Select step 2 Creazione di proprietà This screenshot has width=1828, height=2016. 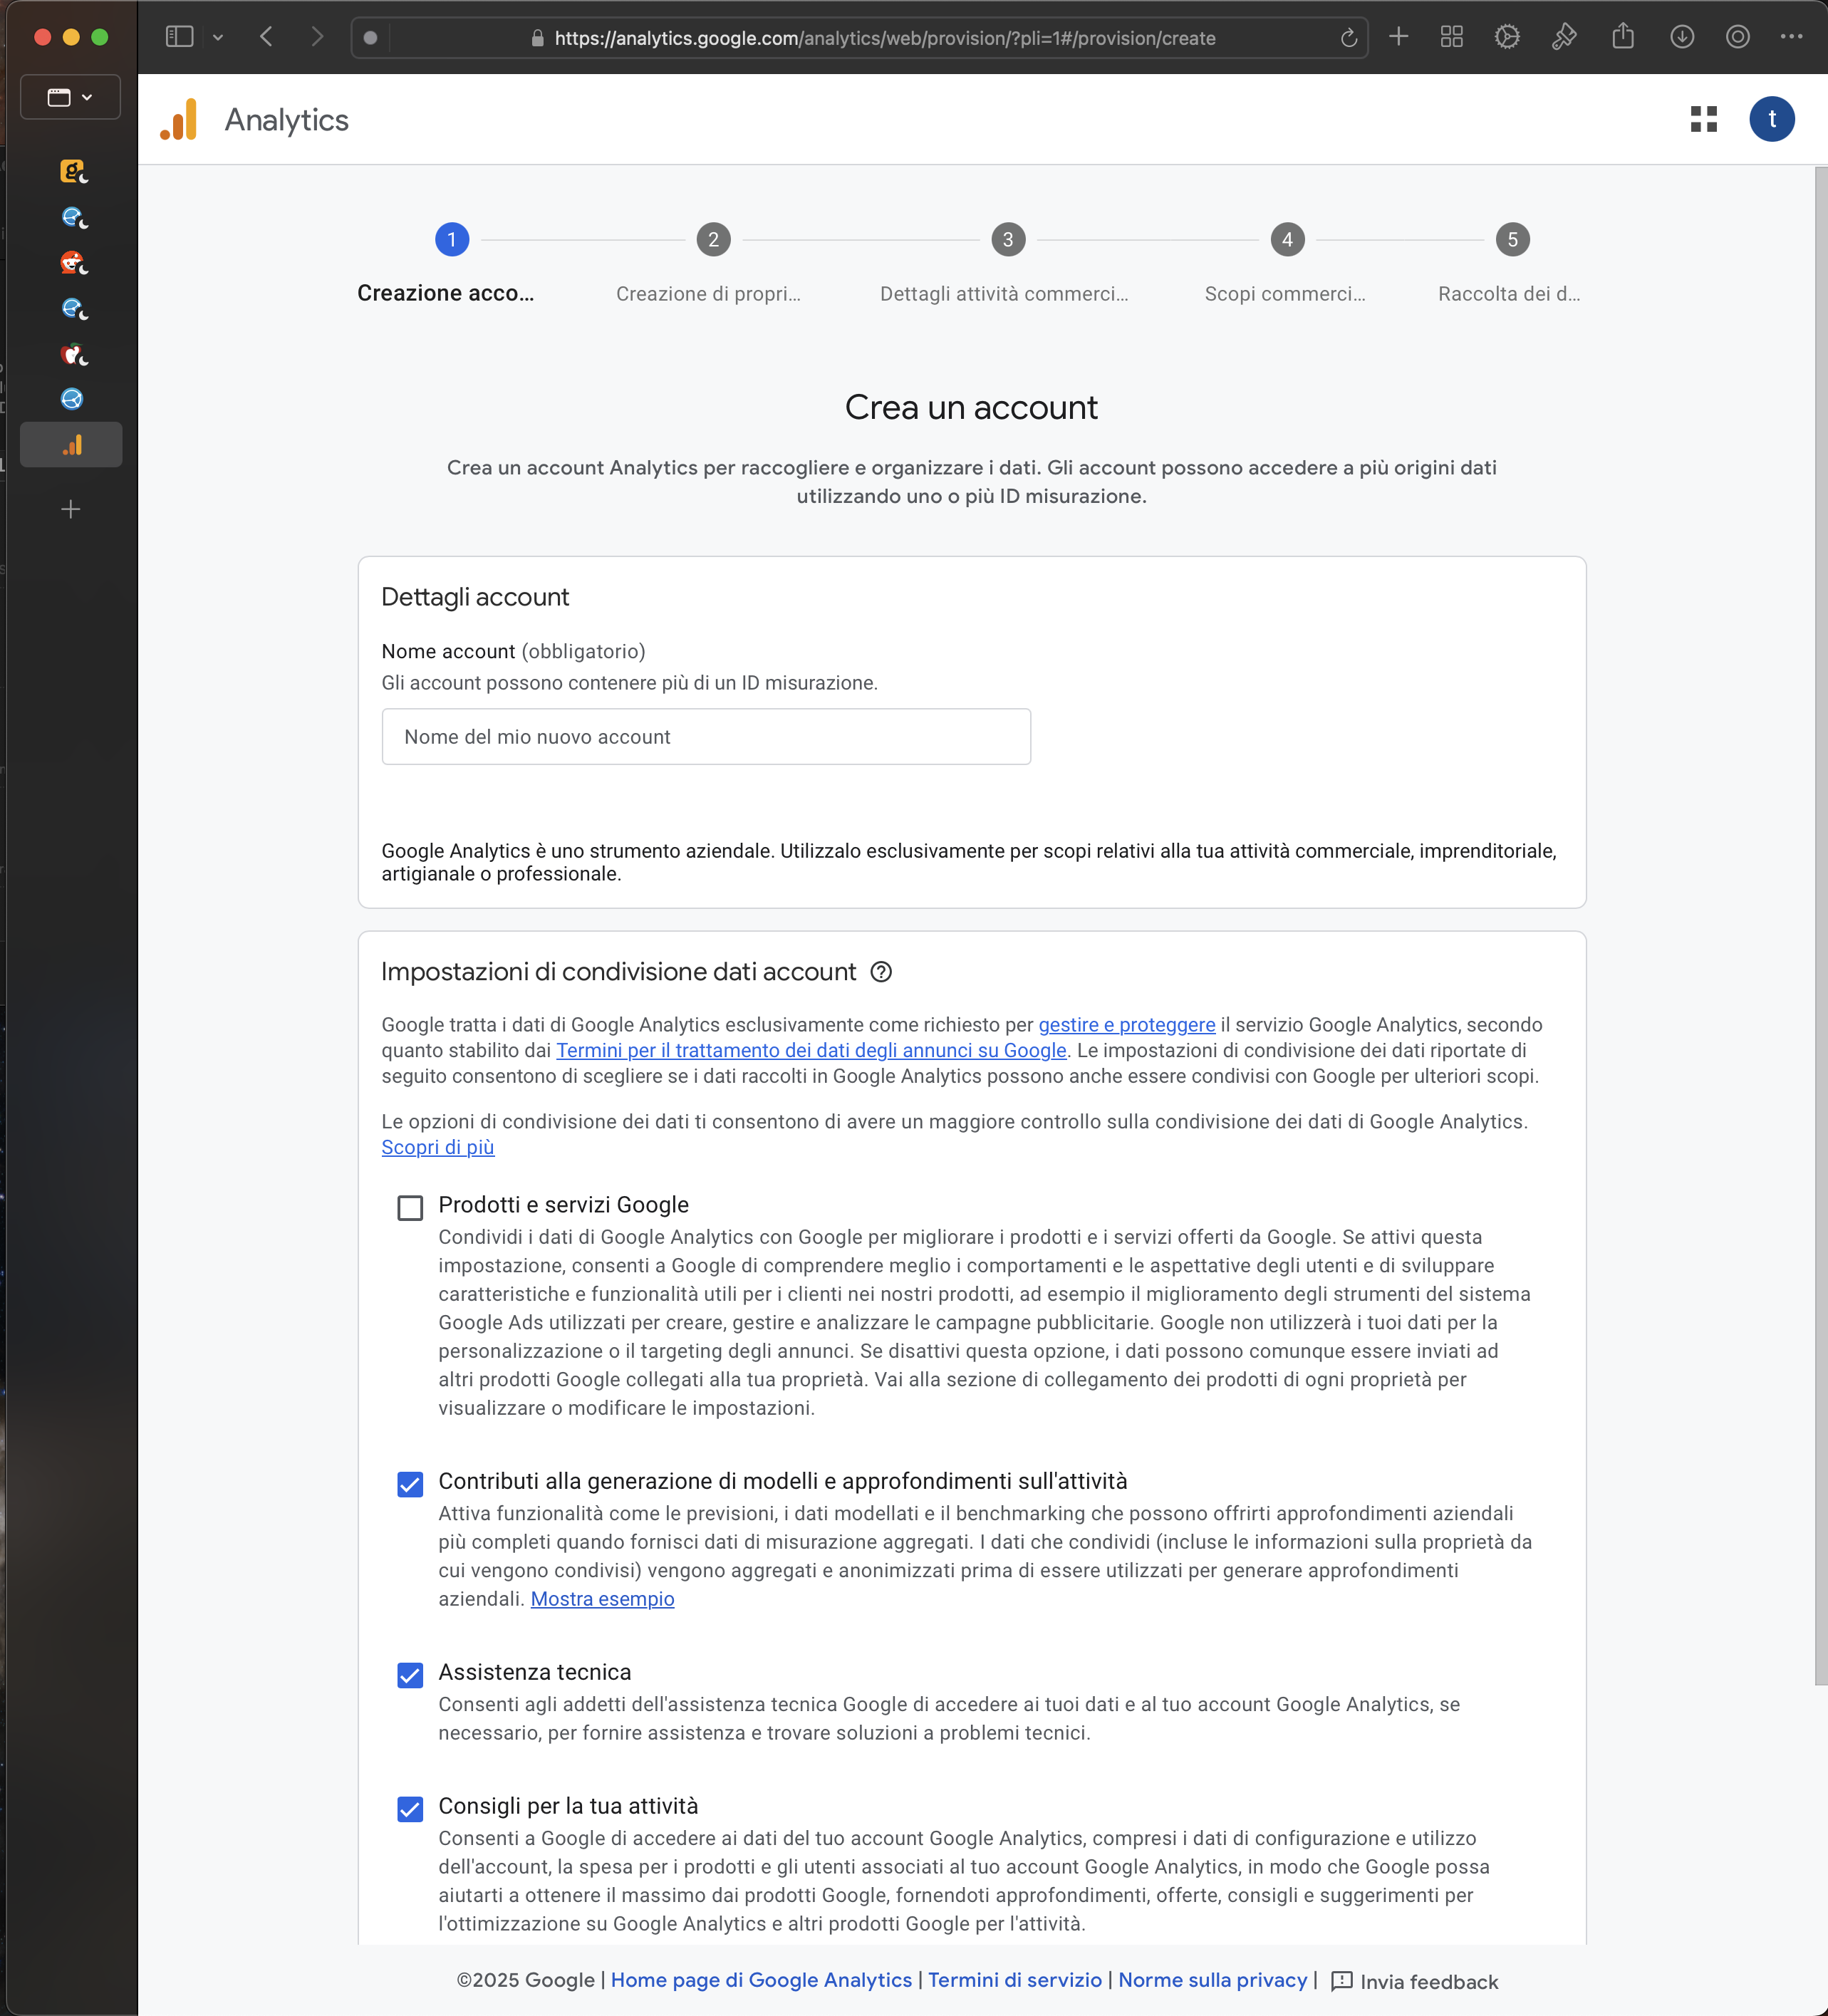pos(713,240)
